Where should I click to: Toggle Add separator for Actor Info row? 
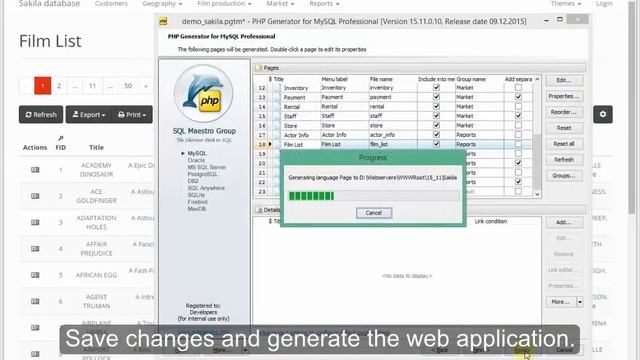518,134
